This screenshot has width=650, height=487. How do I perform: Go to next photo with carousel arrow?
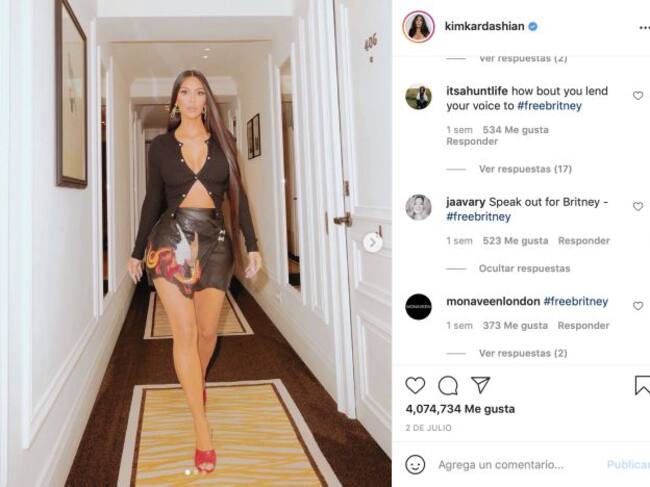click(x=373, y=242)
